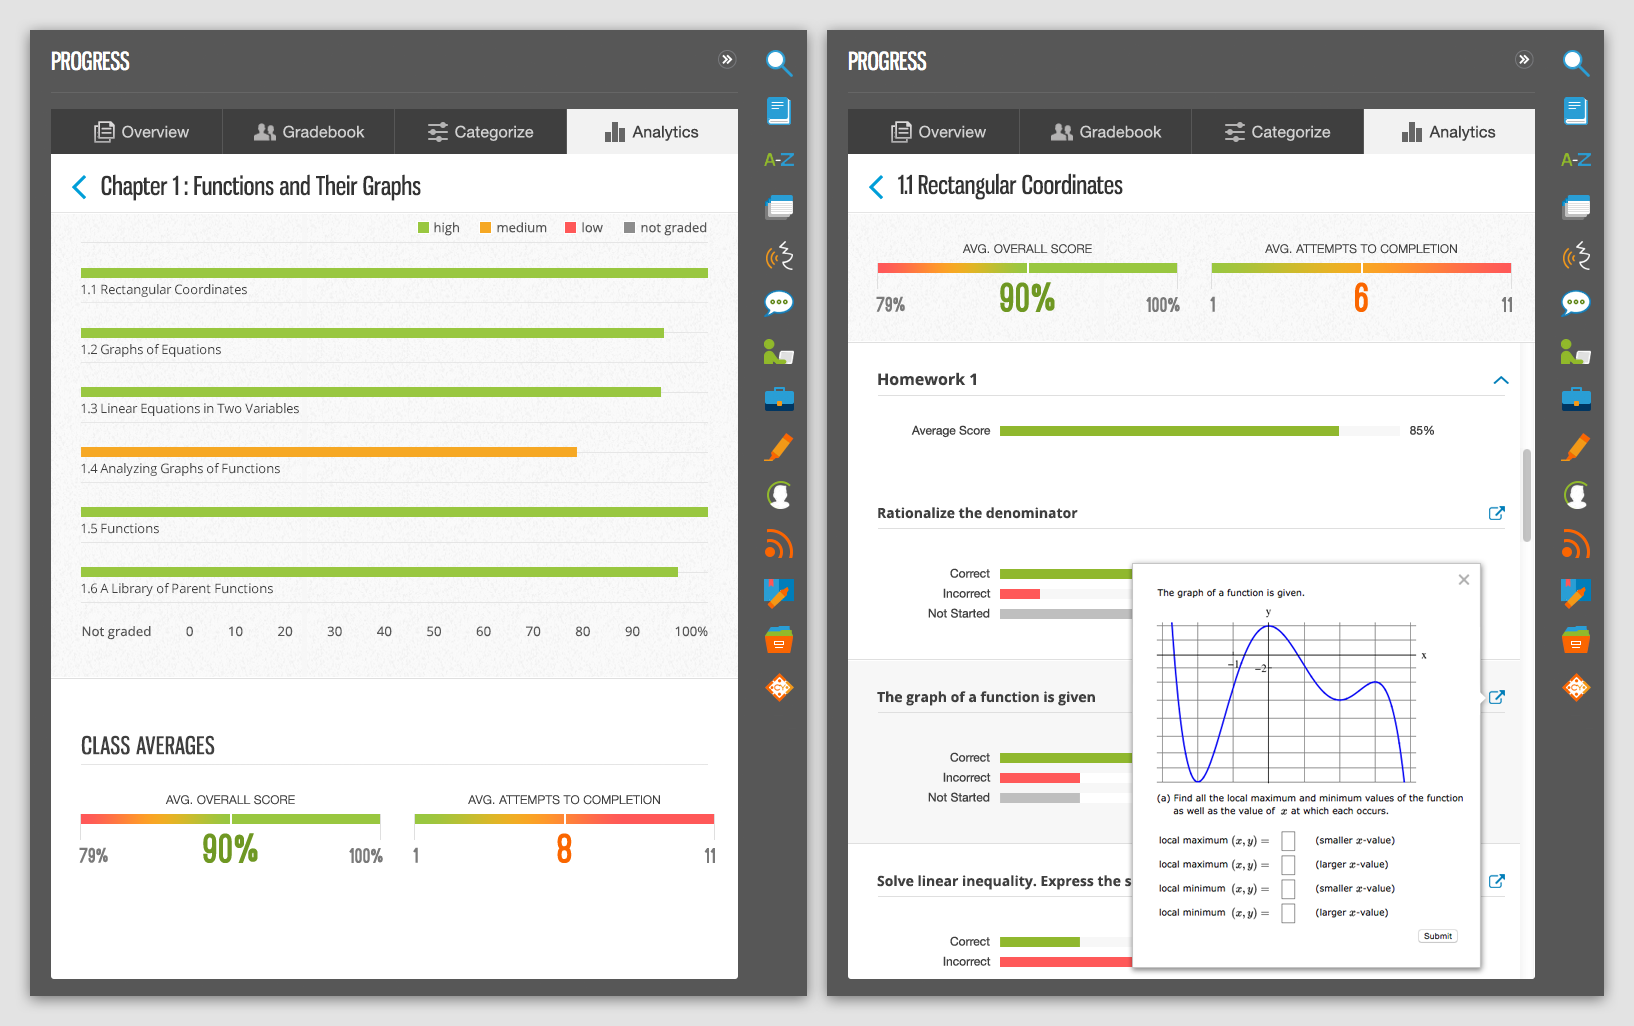The width and height of the screenshot is (1634, 1026).
Task: Open 'Rationalize the denominator' in new window
Action: [x=1496, y=513]
